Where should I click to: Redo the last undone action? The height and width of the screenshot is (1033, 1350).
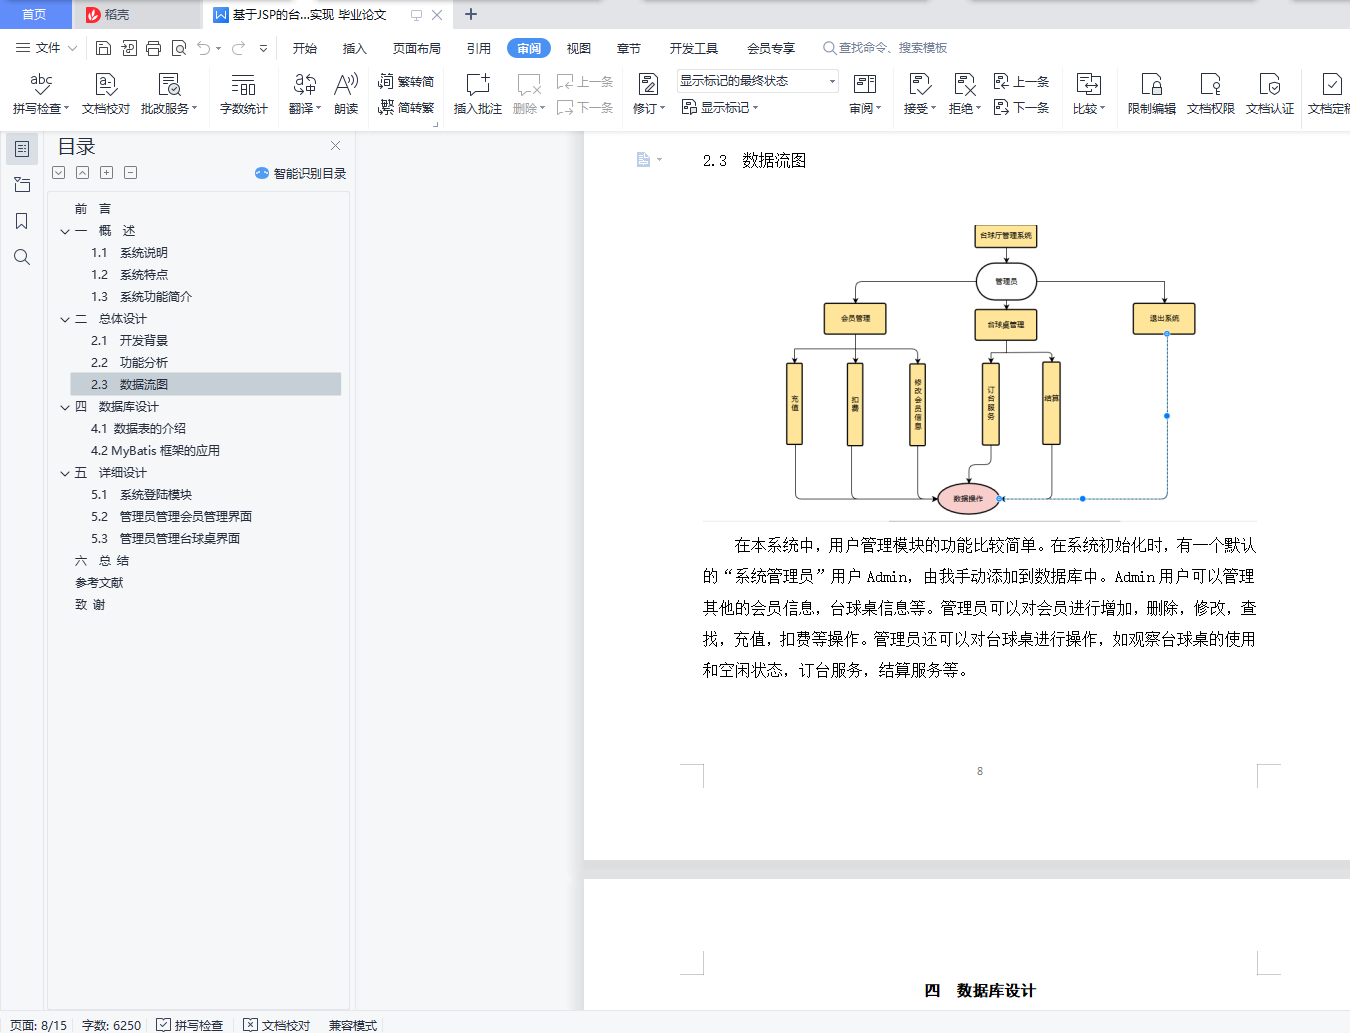point(239,48)
